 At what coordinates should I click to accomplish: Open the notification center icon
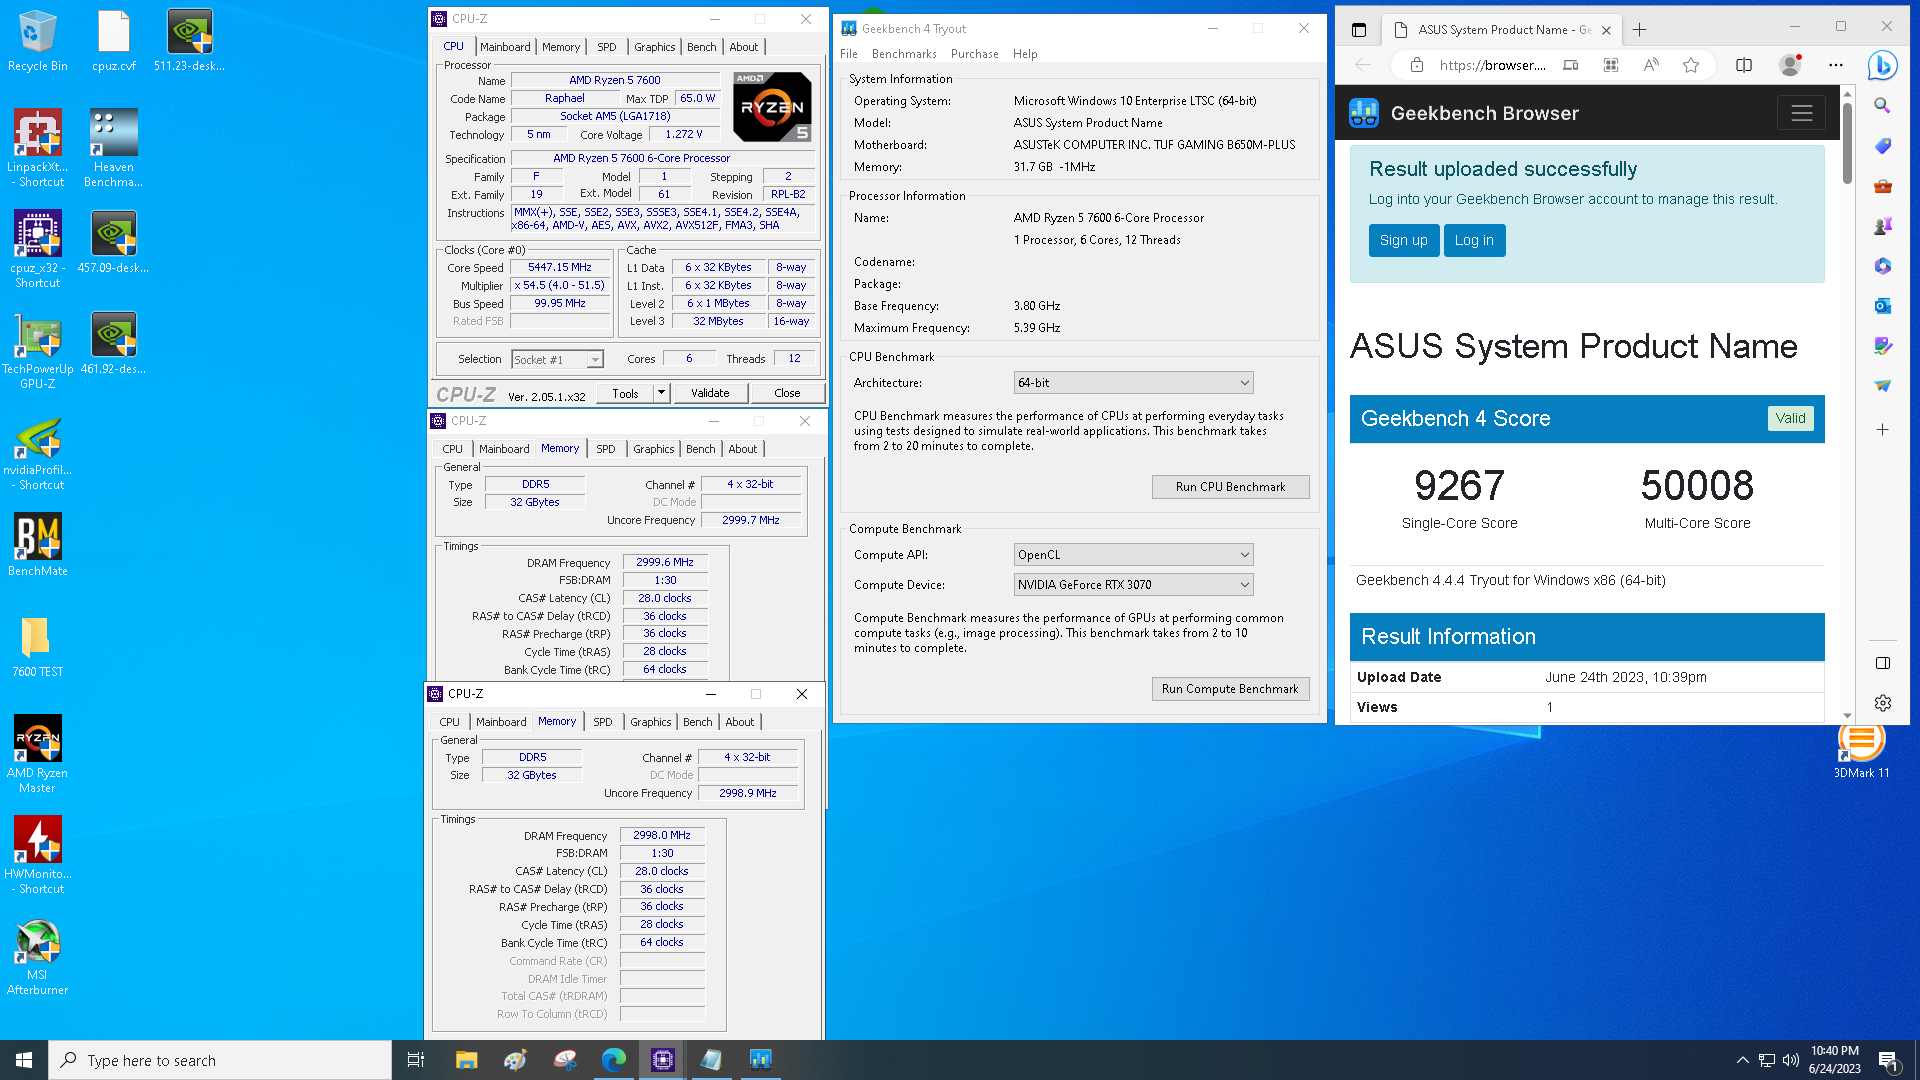[x=1888, y=1060]
